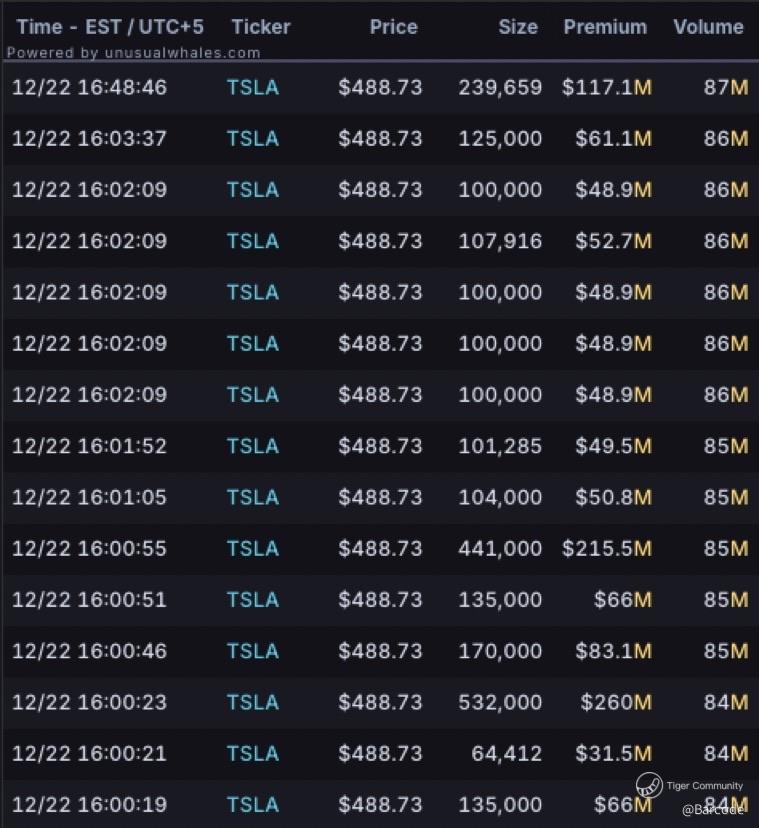
Task: Click TSLA ticker in the 16:03:37 row
Action: click(253, 139)
